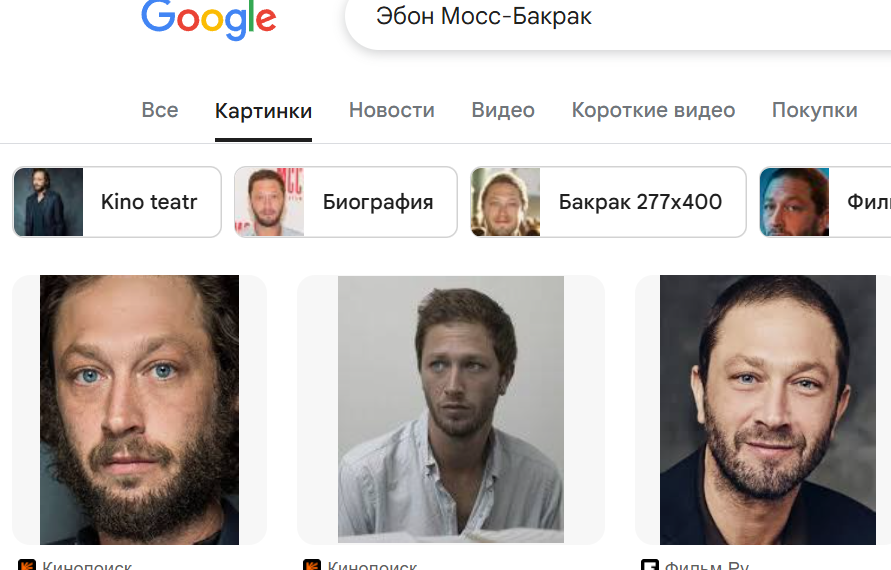Click the Фильм.Ру site favicon icon
Viewport: 891px width, 570px height.
(649, 565)
